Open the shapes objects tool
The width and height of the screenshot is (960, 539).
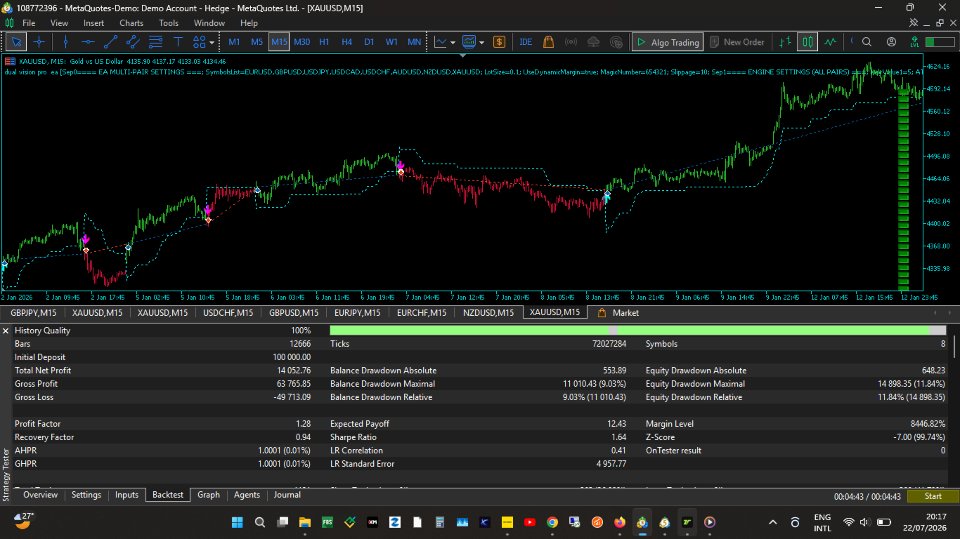[199, 42]
